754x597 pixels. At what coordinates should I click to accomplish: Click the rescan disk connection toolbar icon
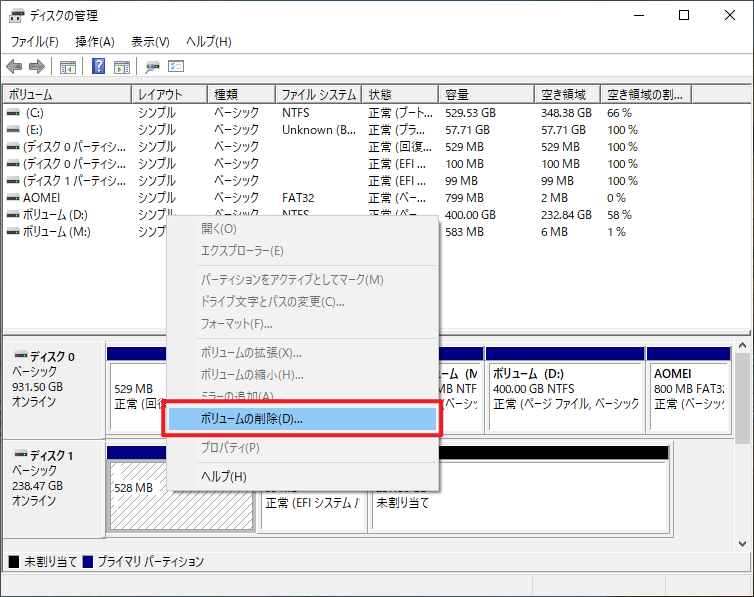[153, 67]
